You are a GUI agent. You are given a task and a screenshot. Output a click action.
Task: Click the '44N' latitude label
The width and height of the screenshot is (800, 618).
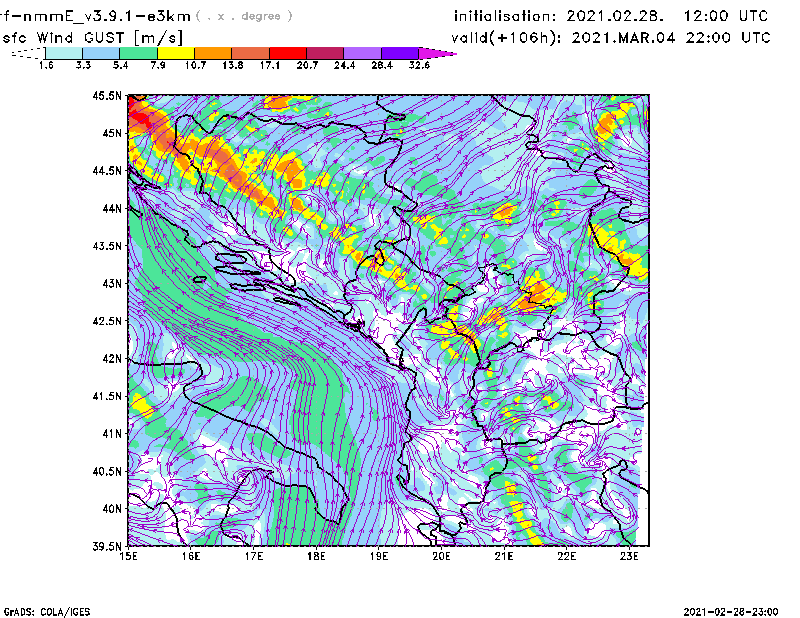point(112,208)
